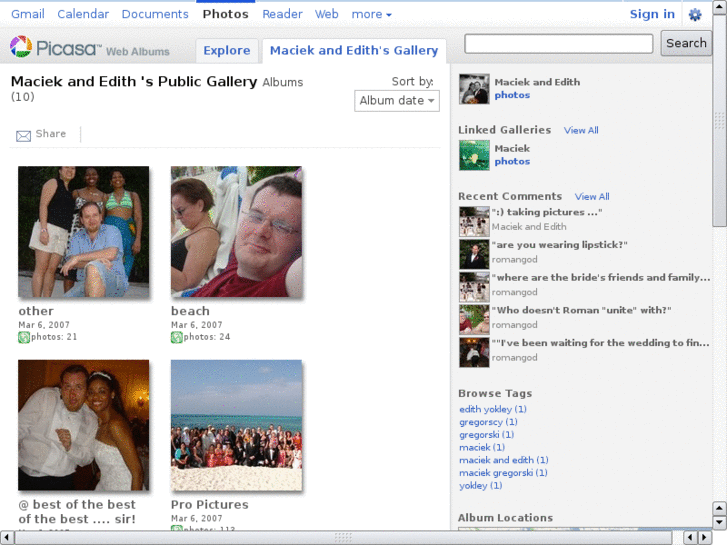The image size is (727, 545).
Task: Click View All next to Linked Galleries
Action: click(581, 130)
